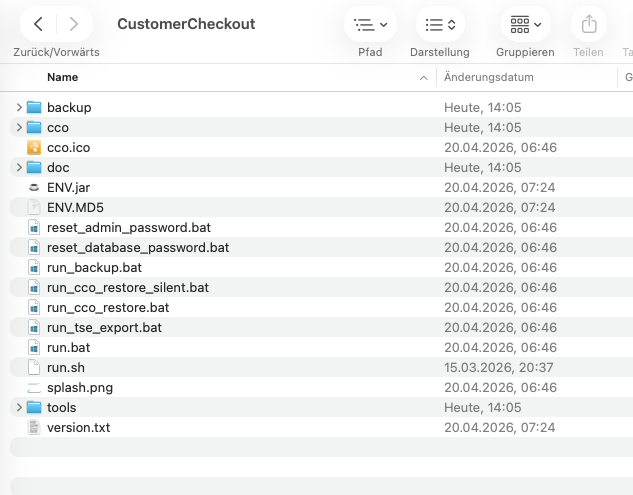Click the CustomerCheckout window title
Viewport: 633px width, 495px height.
(x=186, y=24)
